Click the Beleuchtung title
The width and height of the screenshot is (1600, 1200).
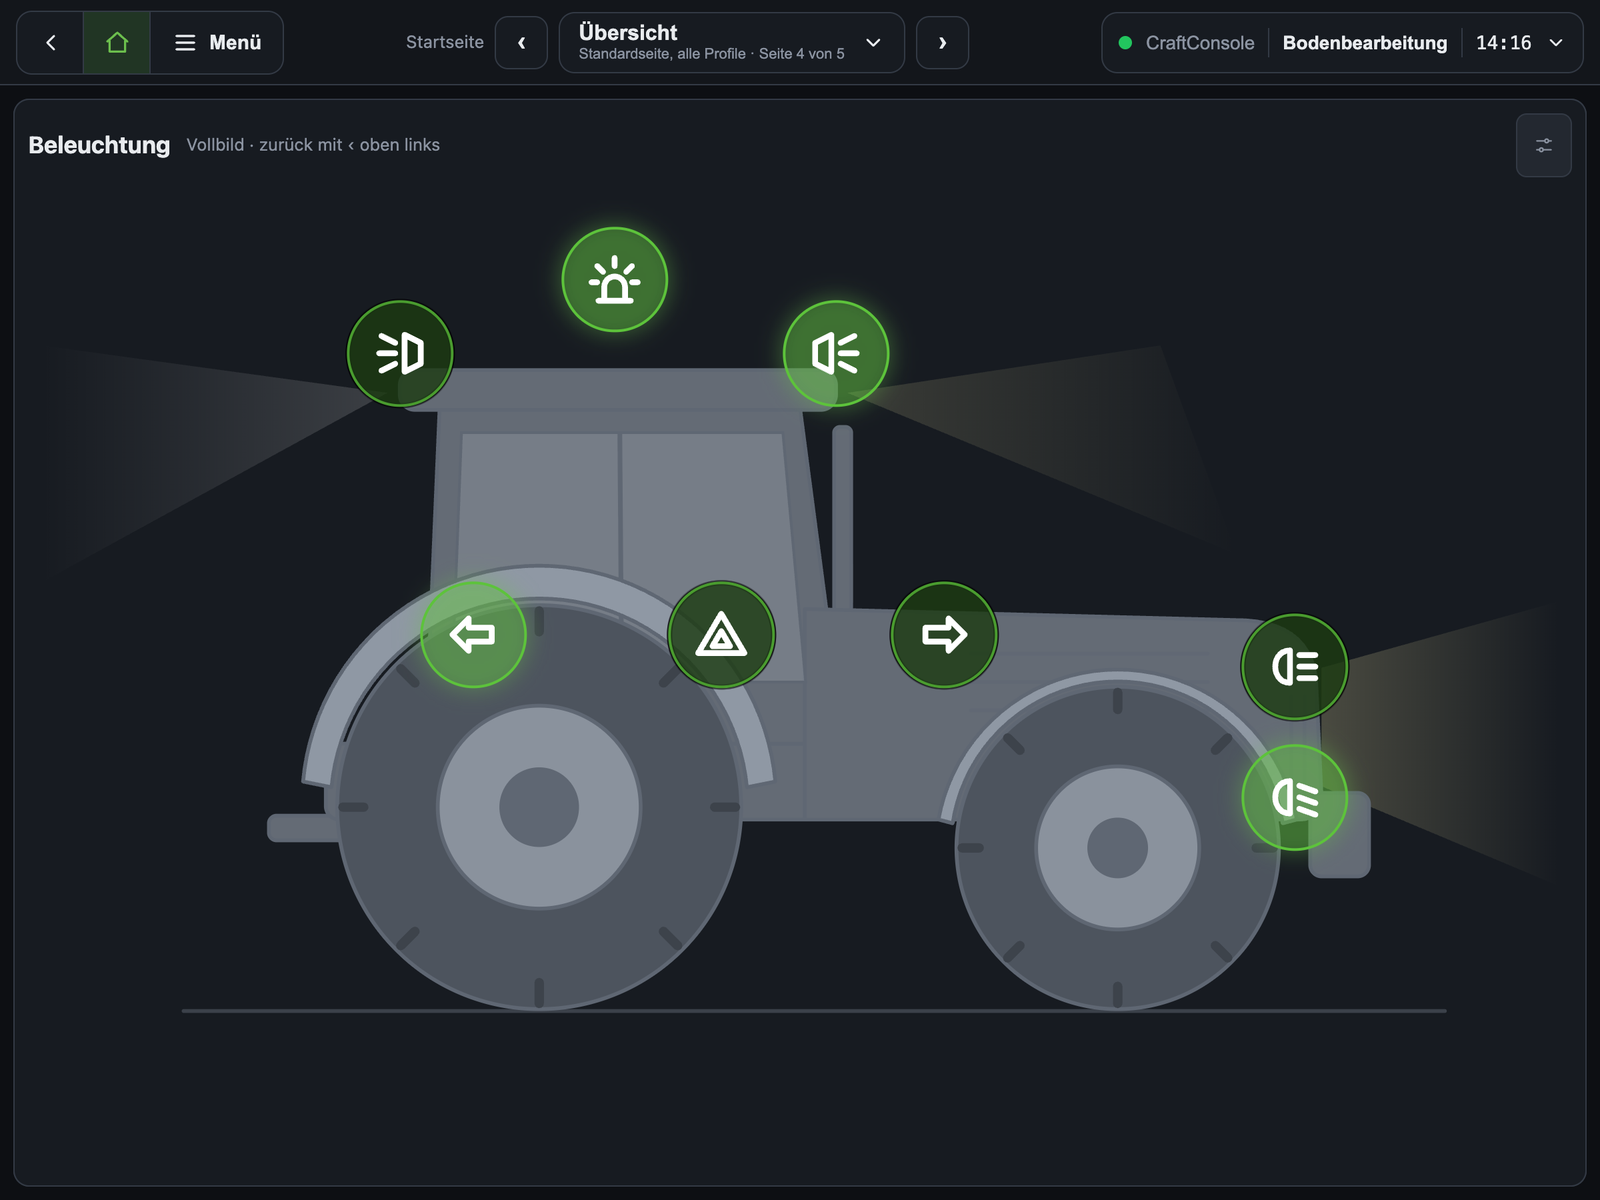[99, 145]
